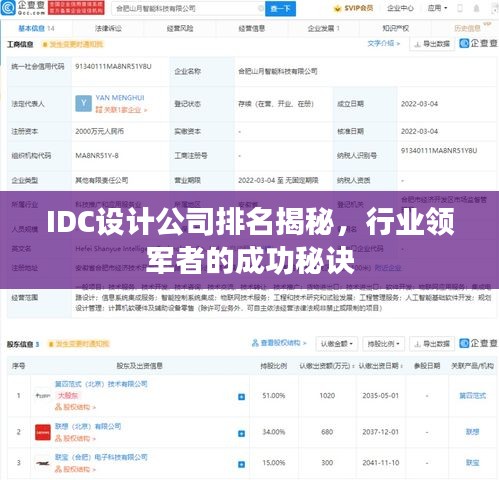Clear the search box with the X icon

261,9
